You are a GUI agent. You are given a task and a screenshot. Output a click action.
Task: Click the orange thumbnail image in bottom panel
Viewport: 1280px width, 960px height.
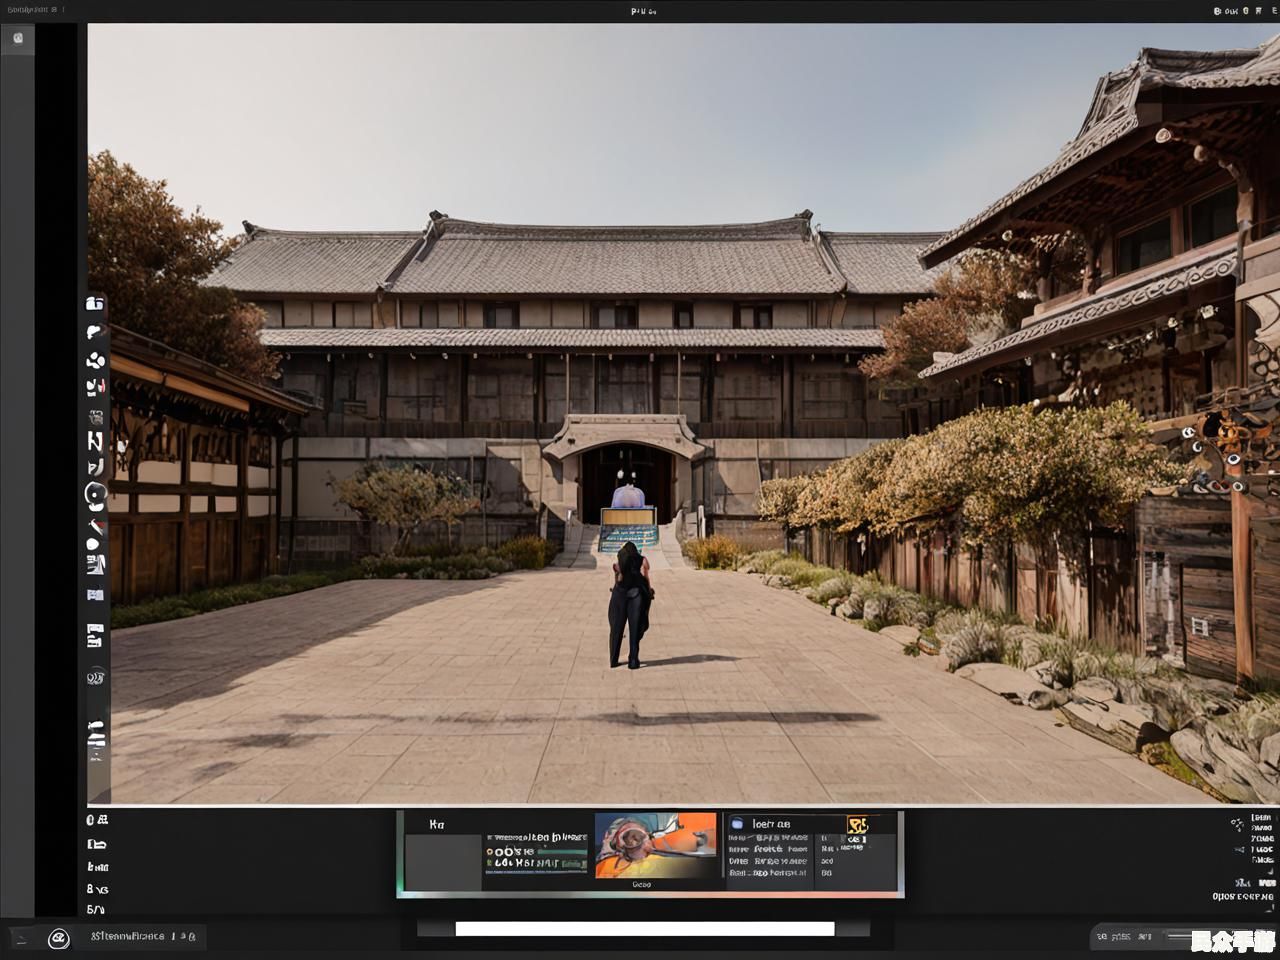click(655, 845)
